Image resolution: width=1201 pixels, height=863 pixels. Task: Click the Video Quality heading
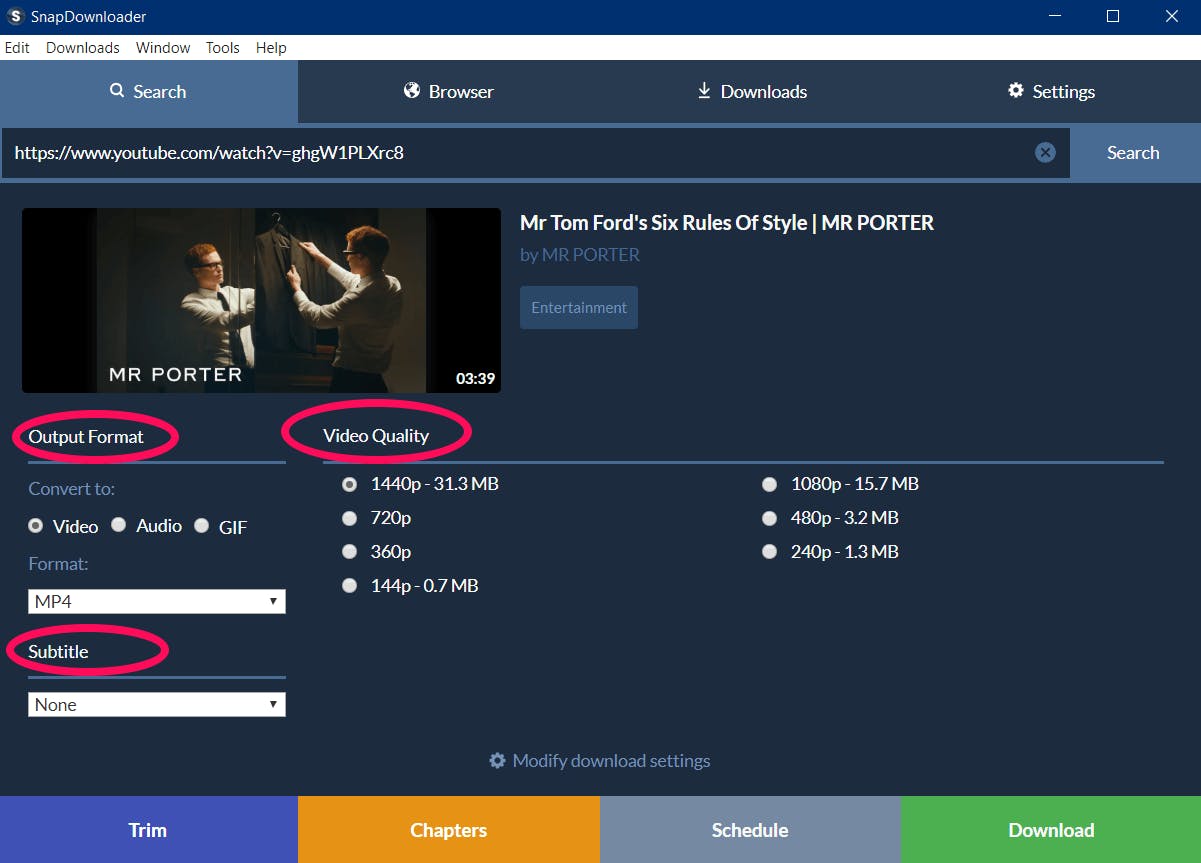pyautogui.click(x=376, y=436)
